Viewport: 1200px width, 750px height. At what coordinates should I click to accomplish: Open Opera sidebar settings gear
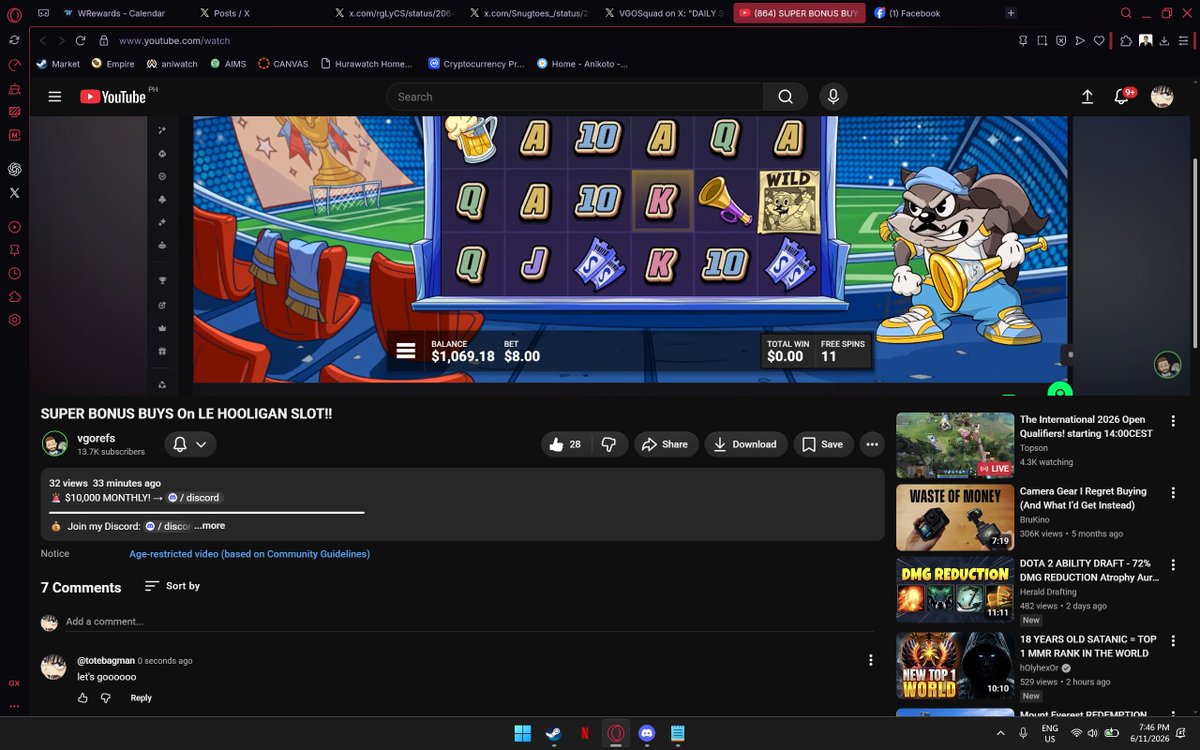(x=14, y=320)
